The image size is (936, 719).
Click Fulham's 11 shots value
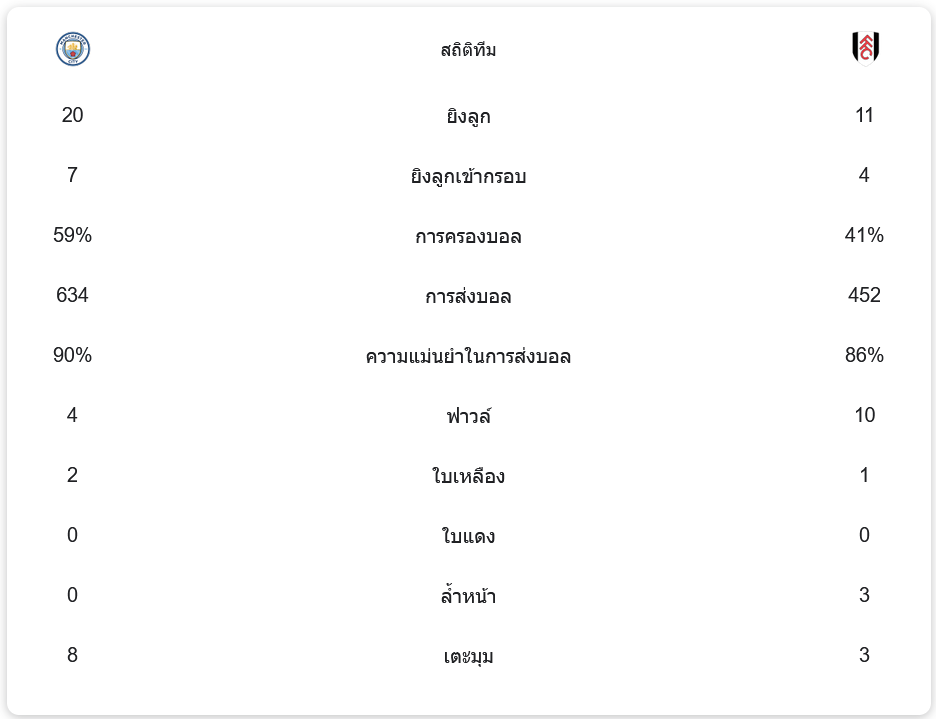coord(864,115)
